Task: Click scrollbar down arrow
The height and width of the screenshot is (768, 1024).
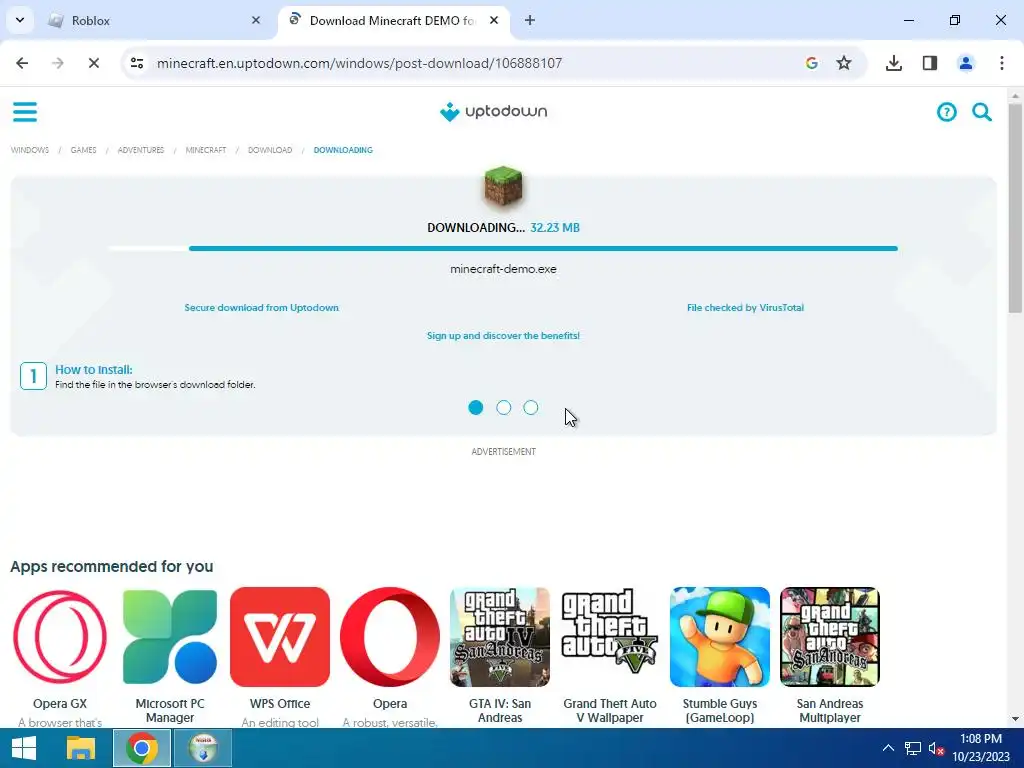Action: coord(1015,720)
